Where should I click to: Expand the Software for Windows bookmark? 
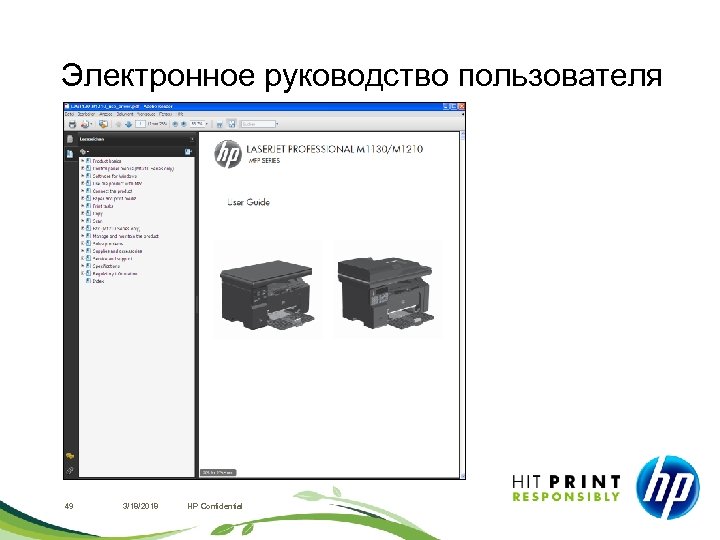[83, 176]
